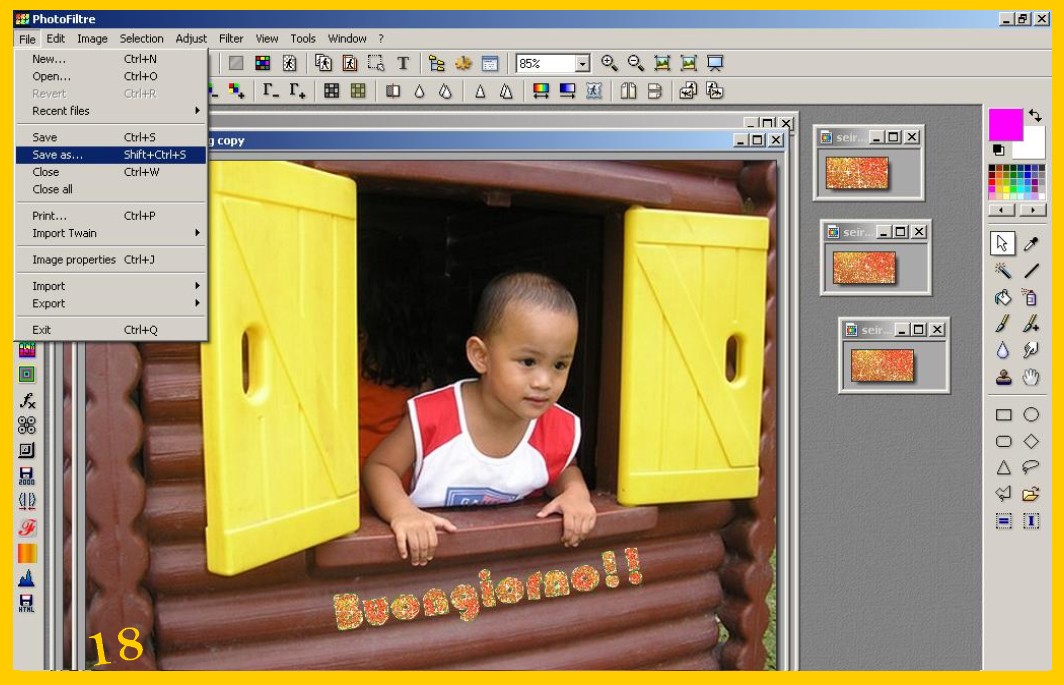The image size is (1064, 685).
Task: Click the Text tool 'T' icon
Action: tap(403, 63)
